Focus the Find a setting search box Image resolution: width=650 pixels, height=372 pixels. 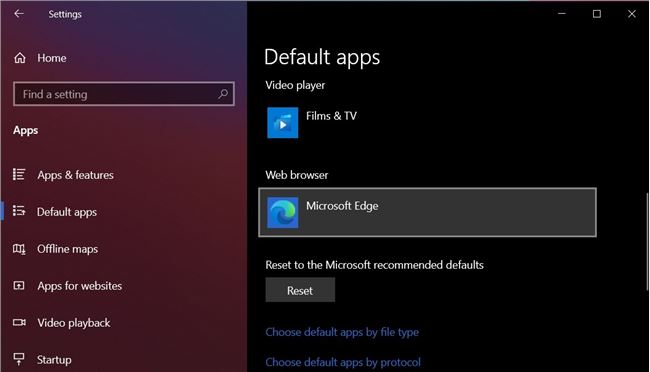124,94
